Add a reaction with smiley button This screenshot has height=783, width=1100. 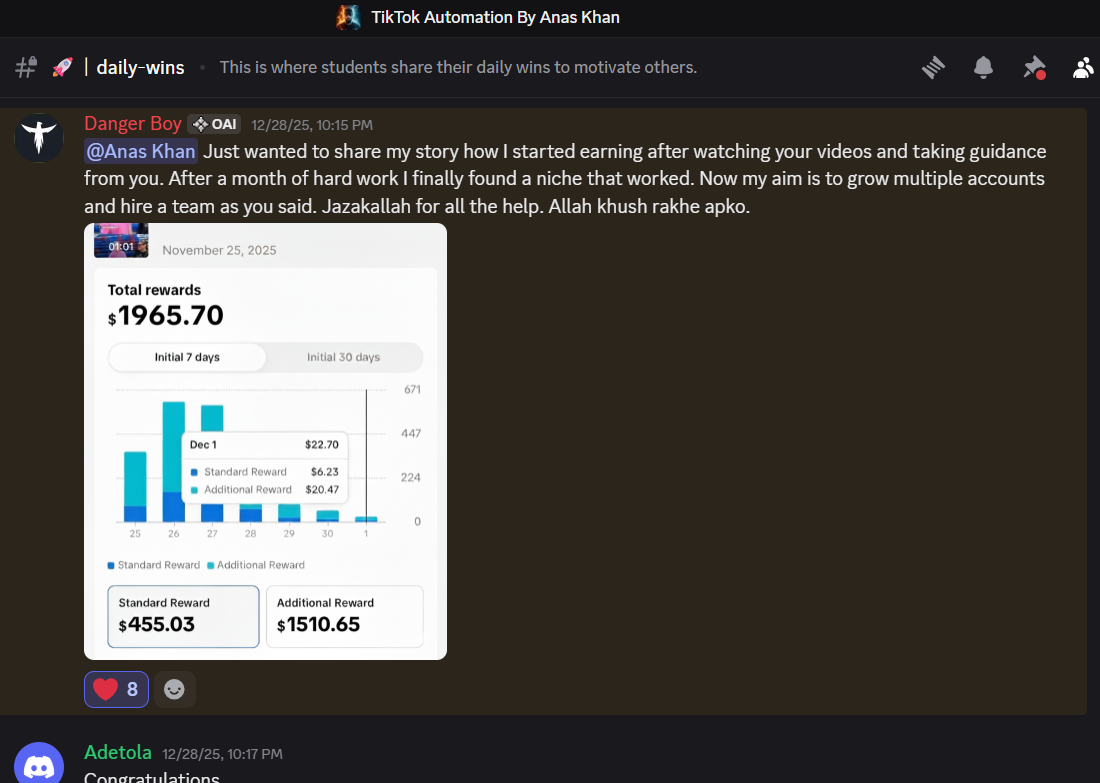[x=174, y=690]
